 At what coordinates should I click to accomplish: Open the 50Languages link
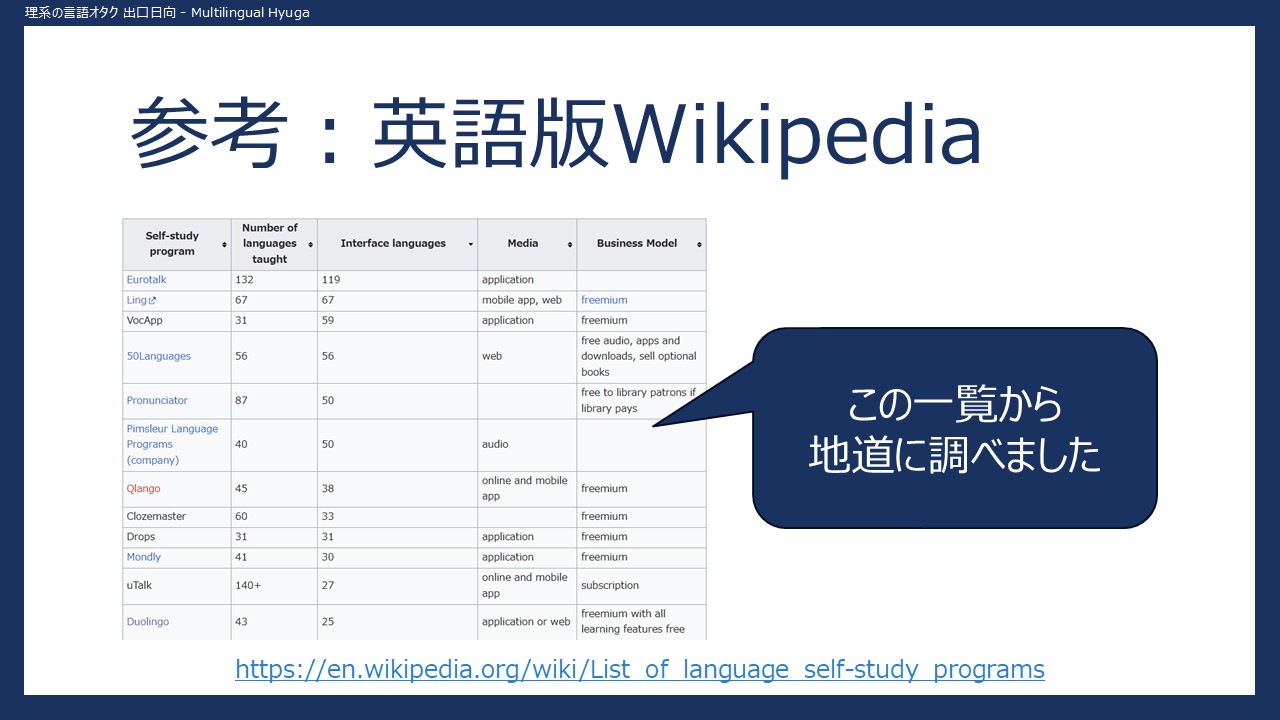158,356
